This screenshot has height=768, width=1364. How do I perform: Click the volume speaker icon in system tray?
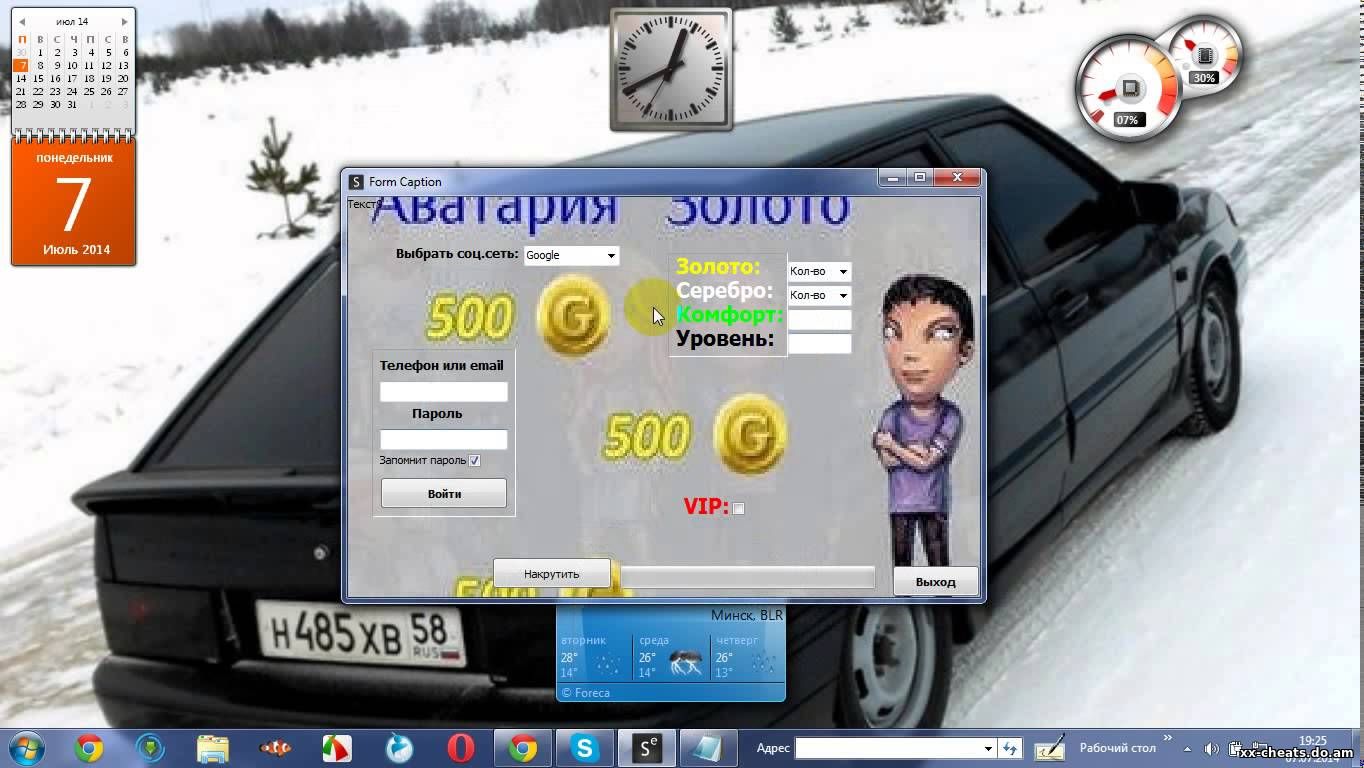(1211, 748)
